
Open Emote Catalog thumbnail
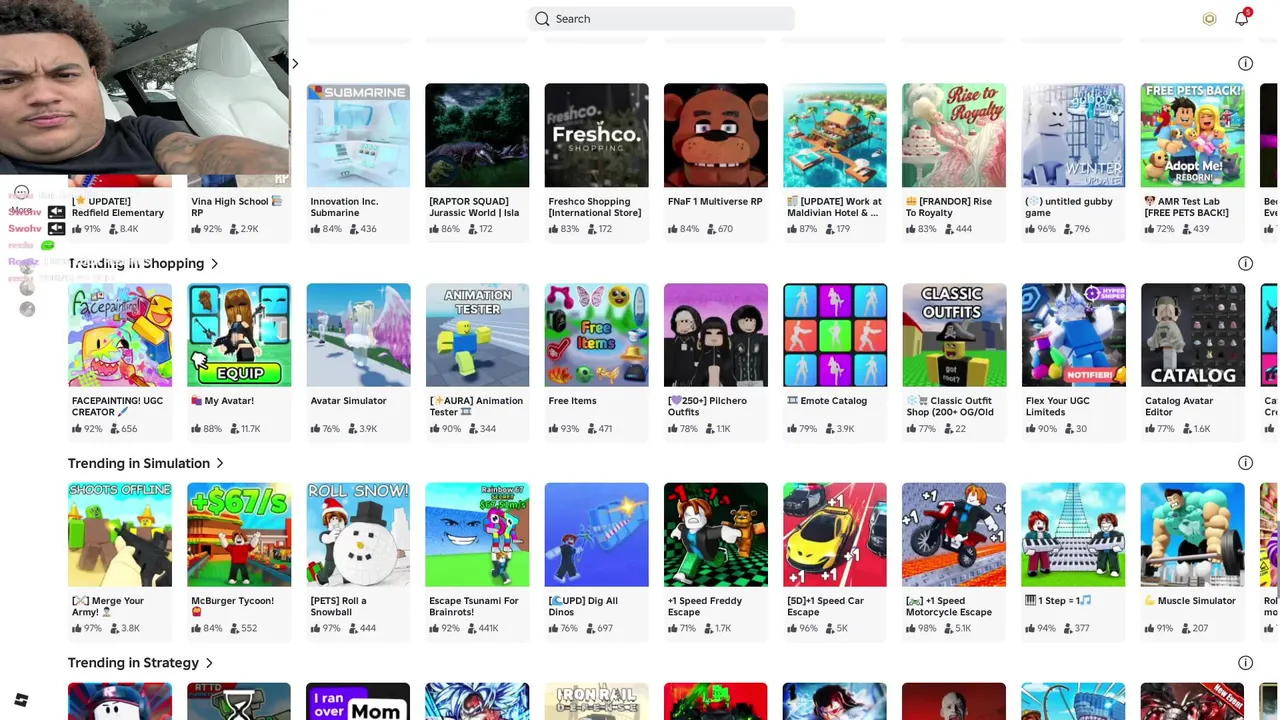pos(835,335)
